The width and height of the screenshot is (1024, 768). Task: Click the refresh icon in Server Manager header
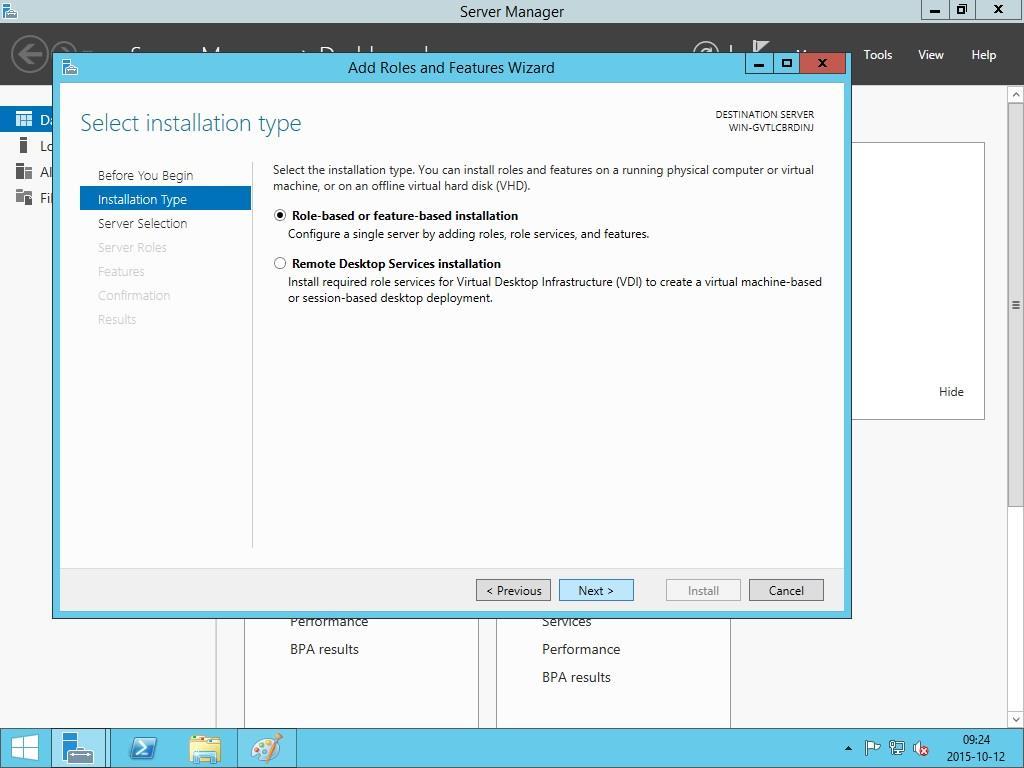click(705, 47)
